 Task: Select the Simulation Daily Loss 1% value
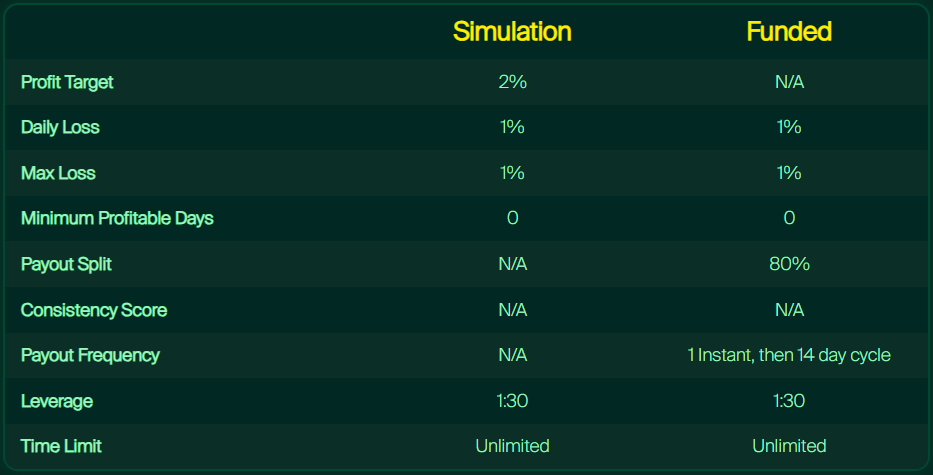pyautogui.click(x=512, y=127)
